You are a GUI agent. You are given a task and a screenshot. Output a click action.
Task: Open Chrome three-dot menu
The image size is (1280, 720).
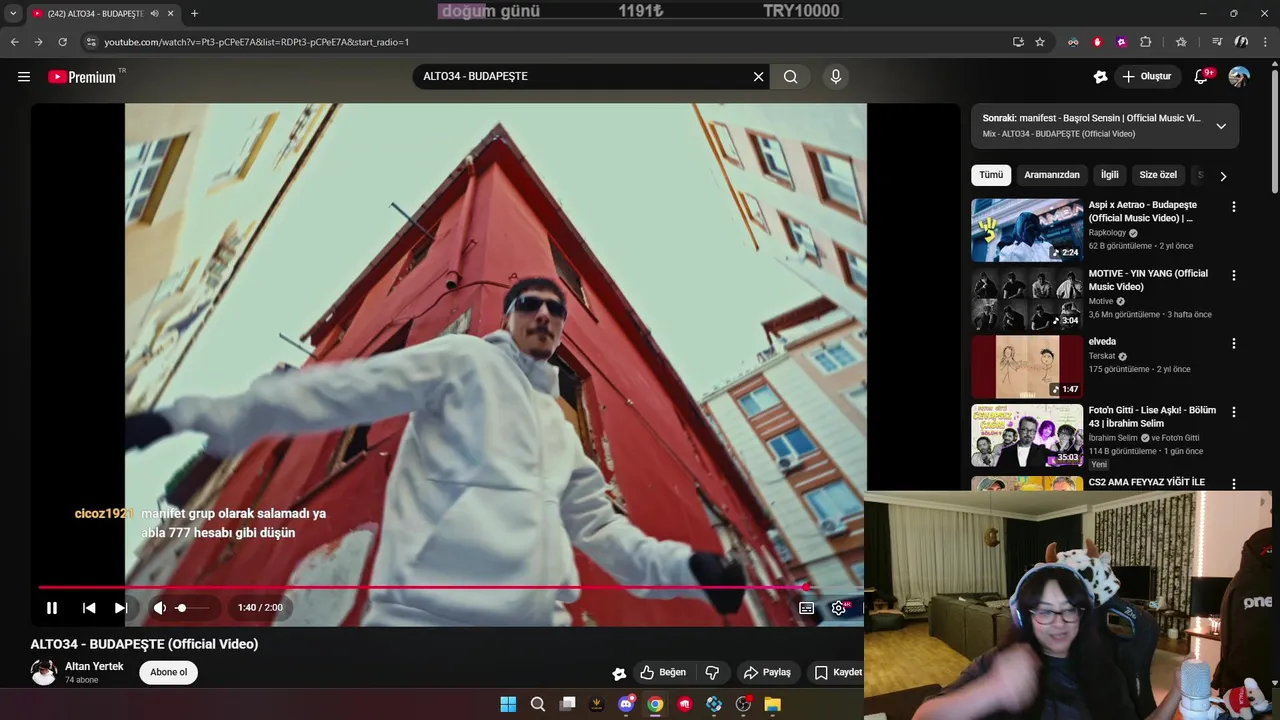pos(1265,42)
